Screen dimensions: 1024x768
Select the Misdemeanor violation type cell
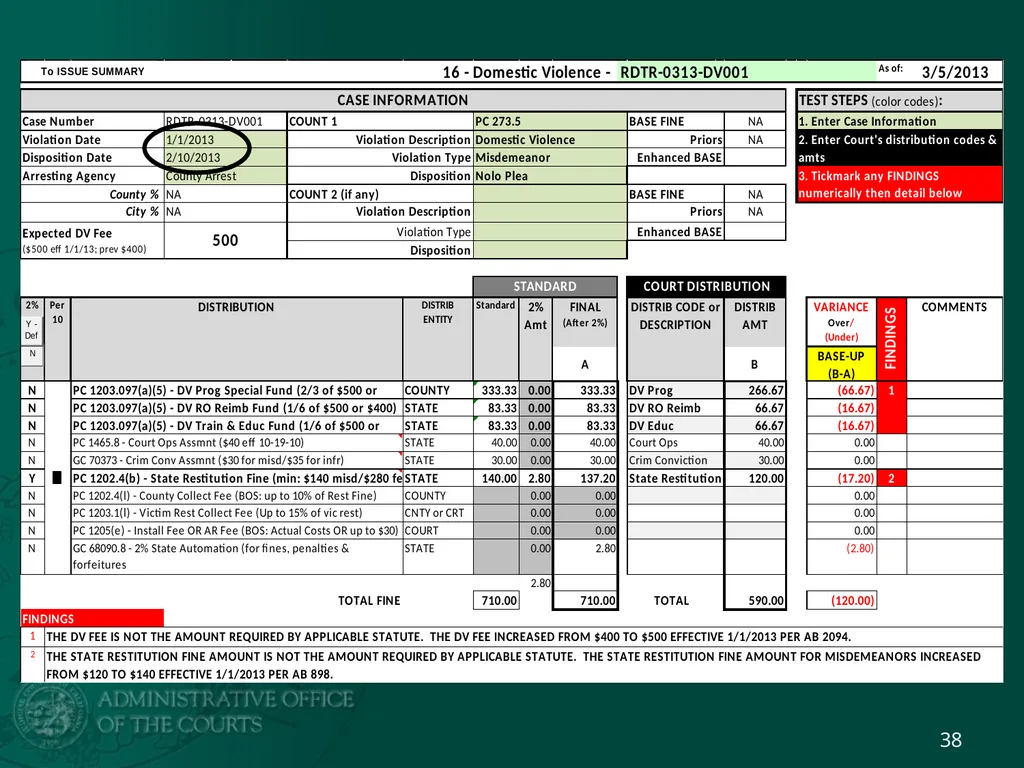tap(550, 157)
